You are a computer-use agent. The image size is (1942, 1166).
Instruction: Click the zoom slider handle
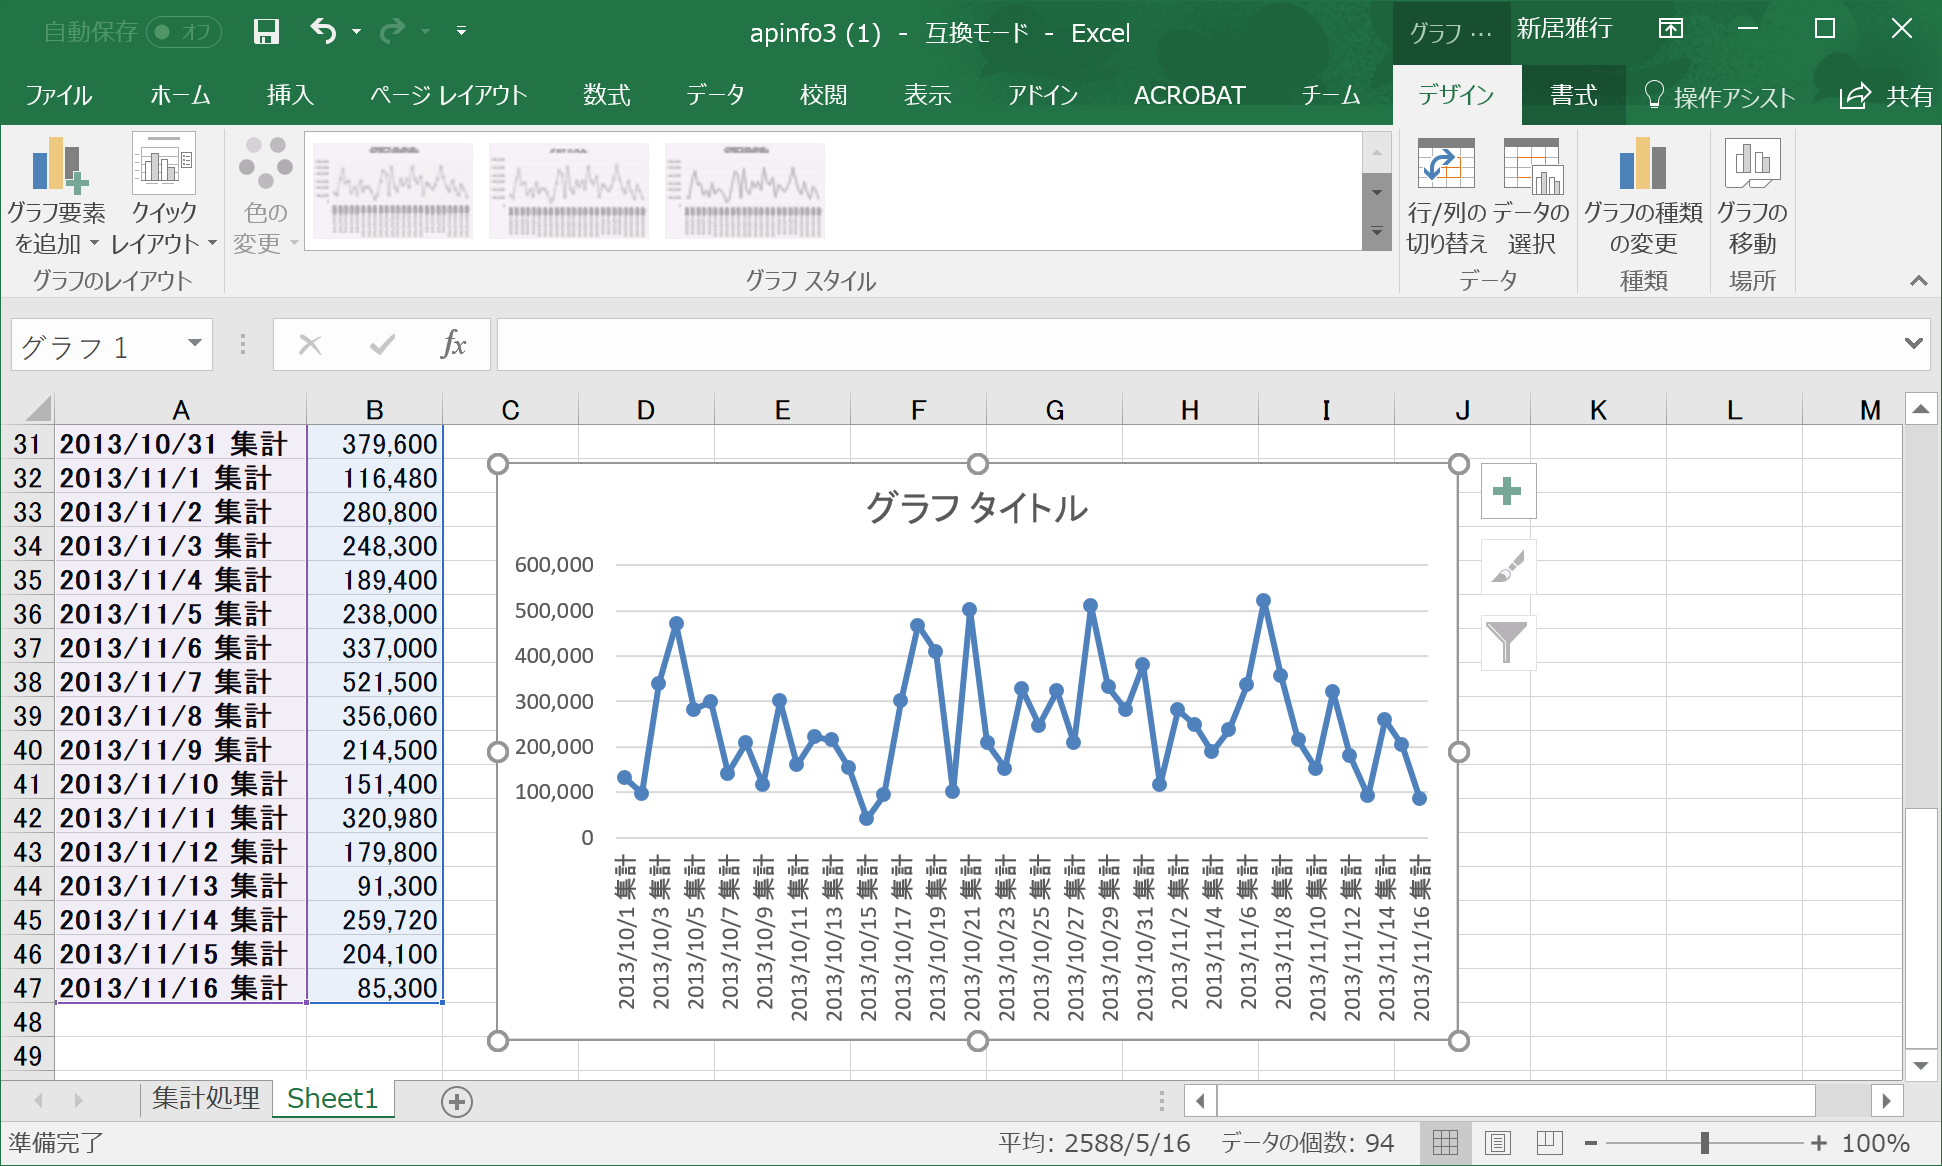[x=1705, y=1142]
